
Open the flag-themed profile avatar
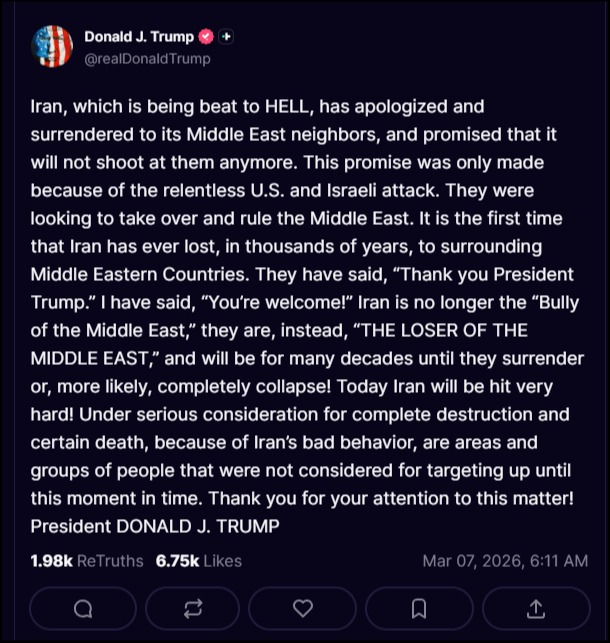coord(52,47)
